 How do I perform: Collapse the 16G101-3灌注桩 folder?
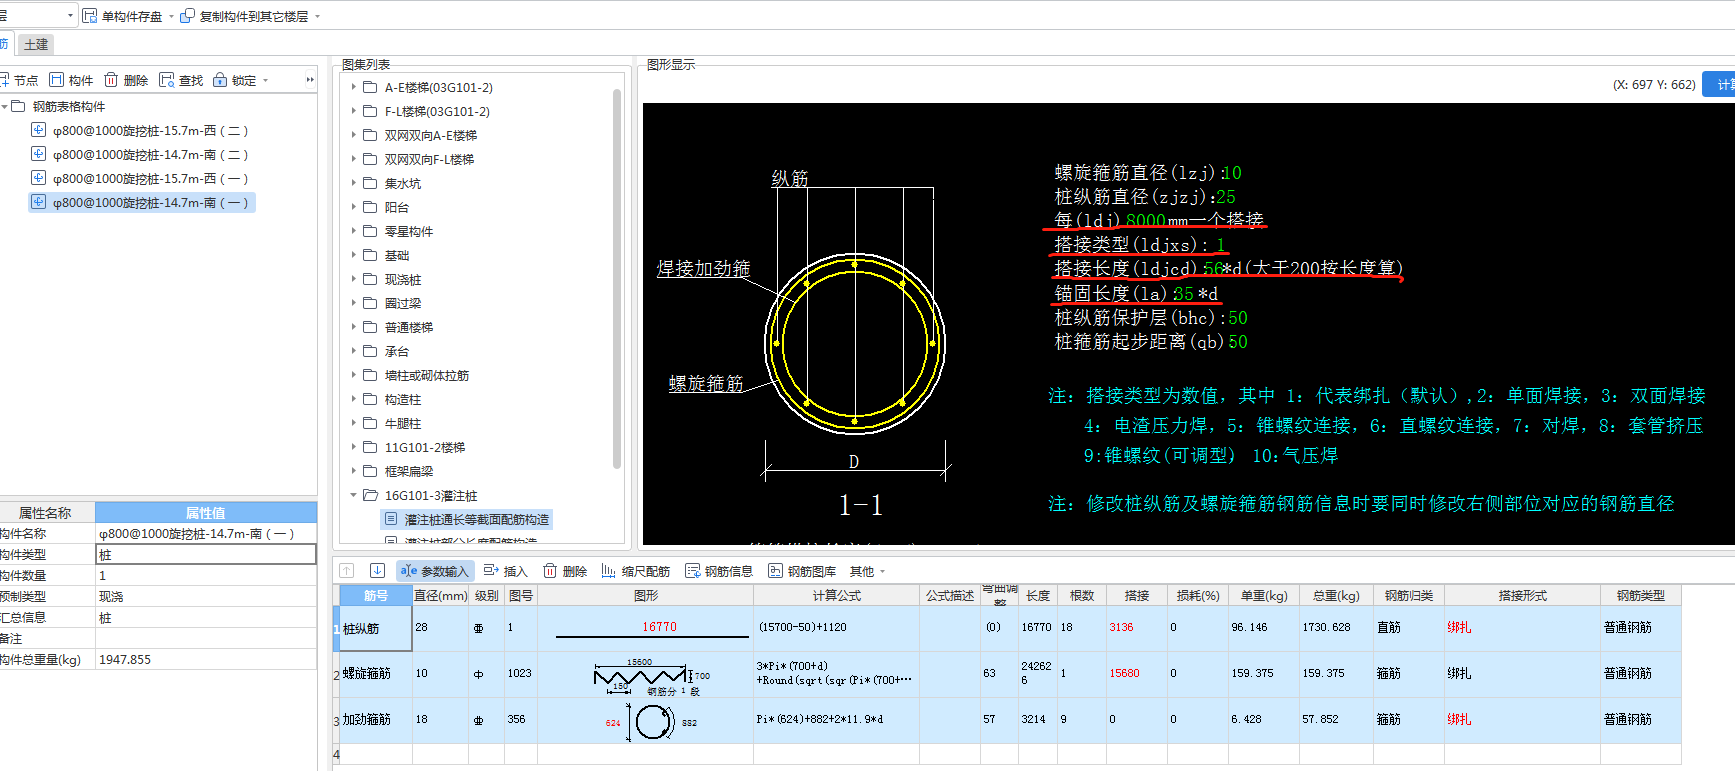tap(353, 495)
